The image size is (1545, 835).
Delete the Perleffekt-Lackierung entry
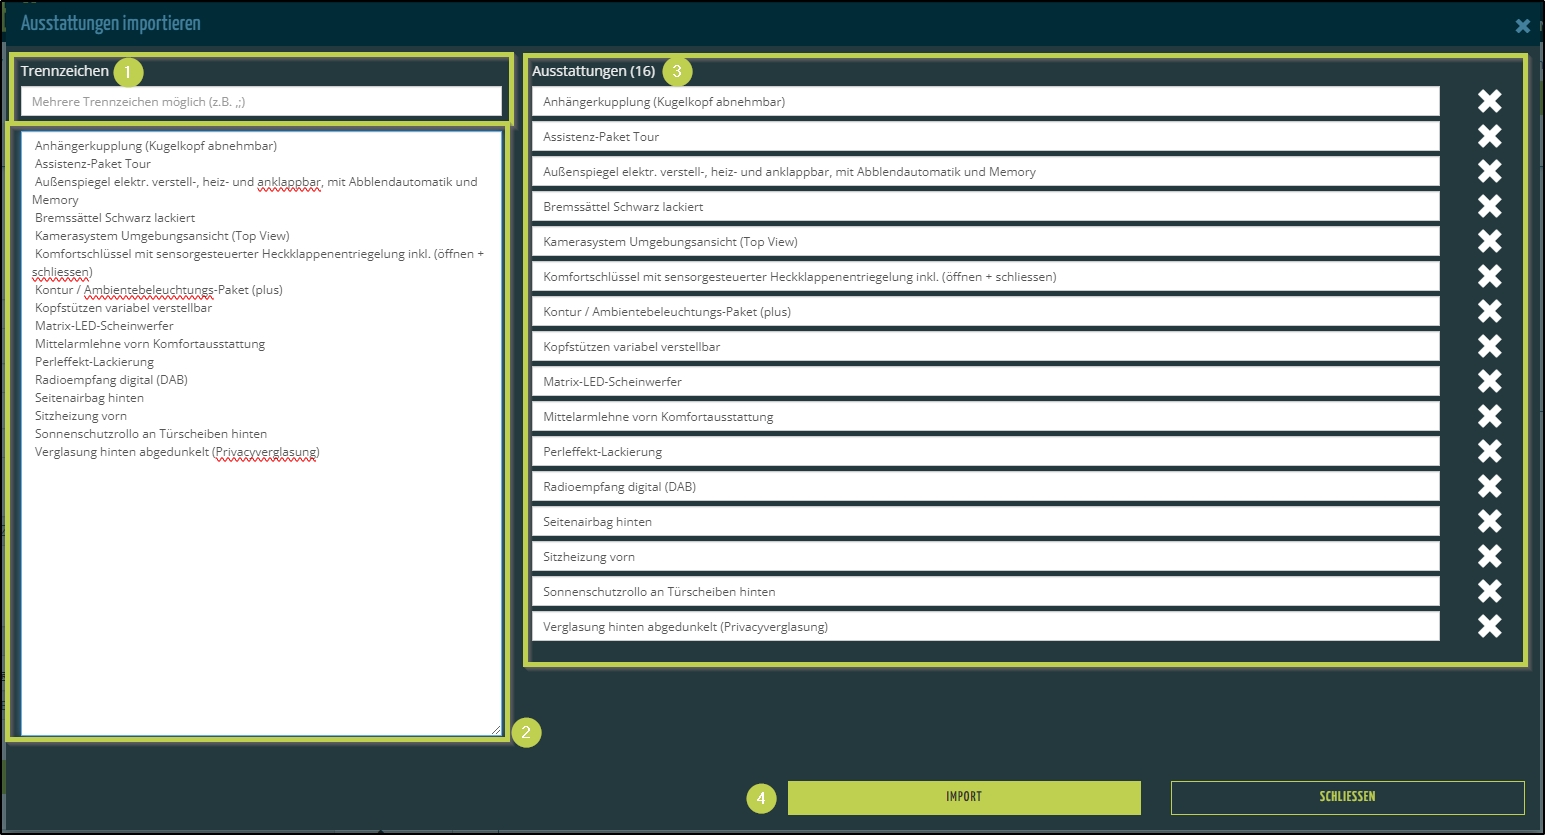(1489, 451)
